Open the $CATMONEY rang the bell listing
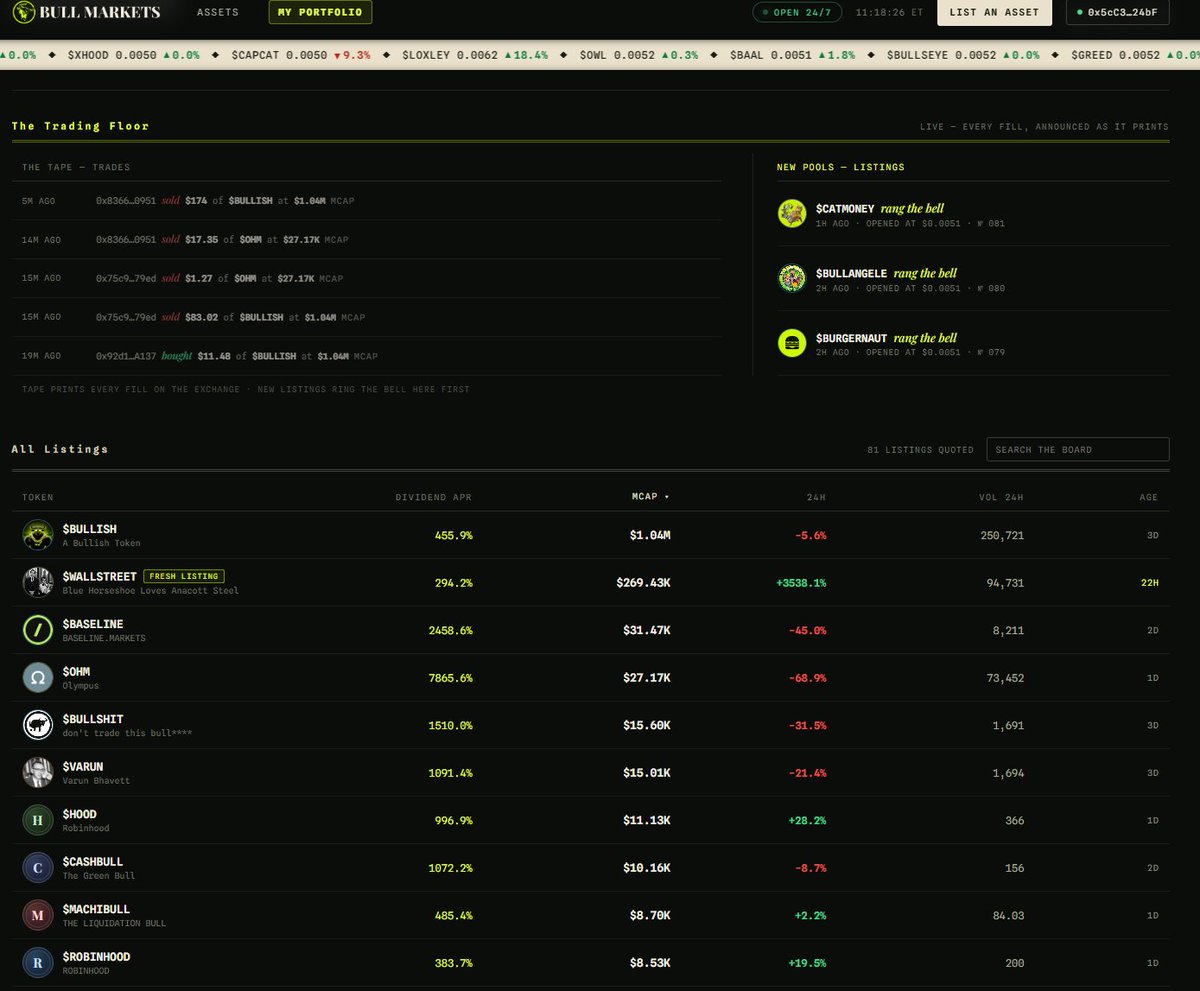 point(973,214)
